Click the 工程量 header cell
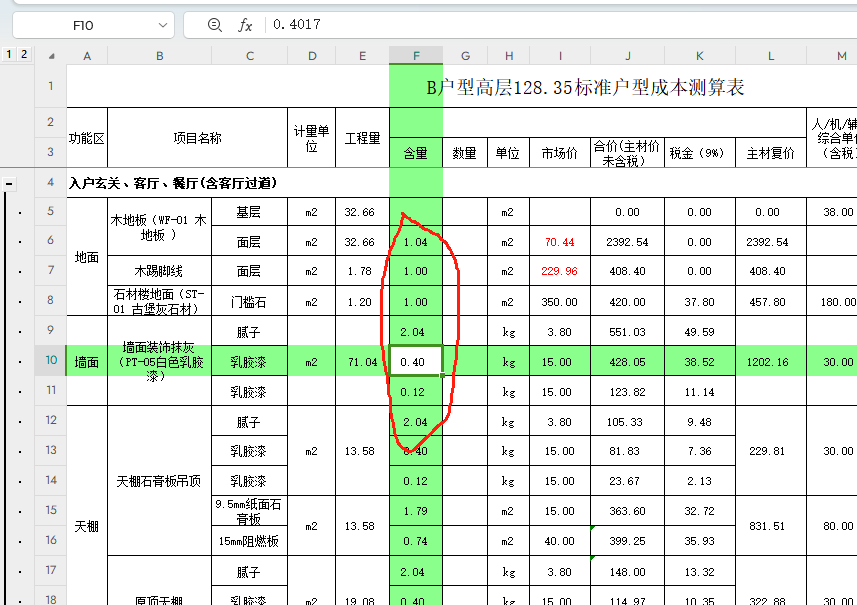This screenshot has width=857, height=605. pos(362,138)
